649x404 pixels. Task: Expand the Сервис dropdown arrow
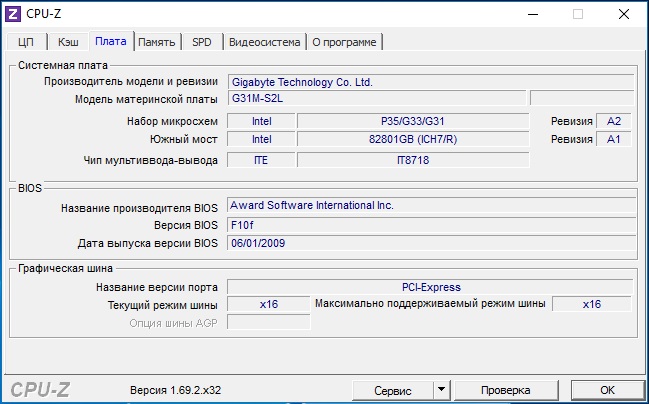pos(441,389)
